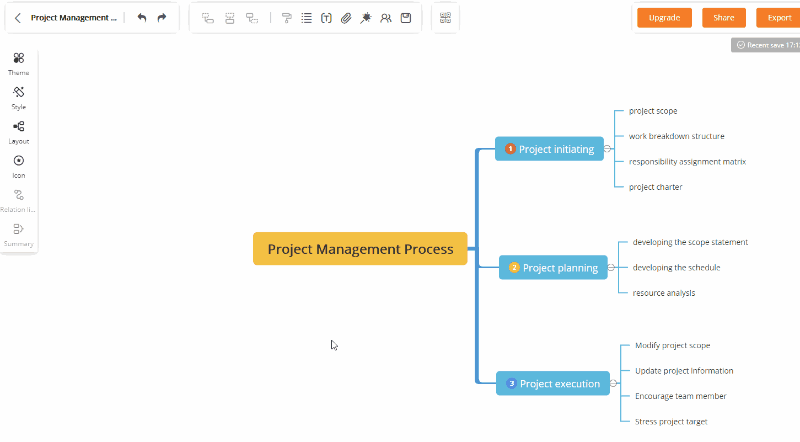
Task: Click the redo arrow
Action: (x=162, y=18)
